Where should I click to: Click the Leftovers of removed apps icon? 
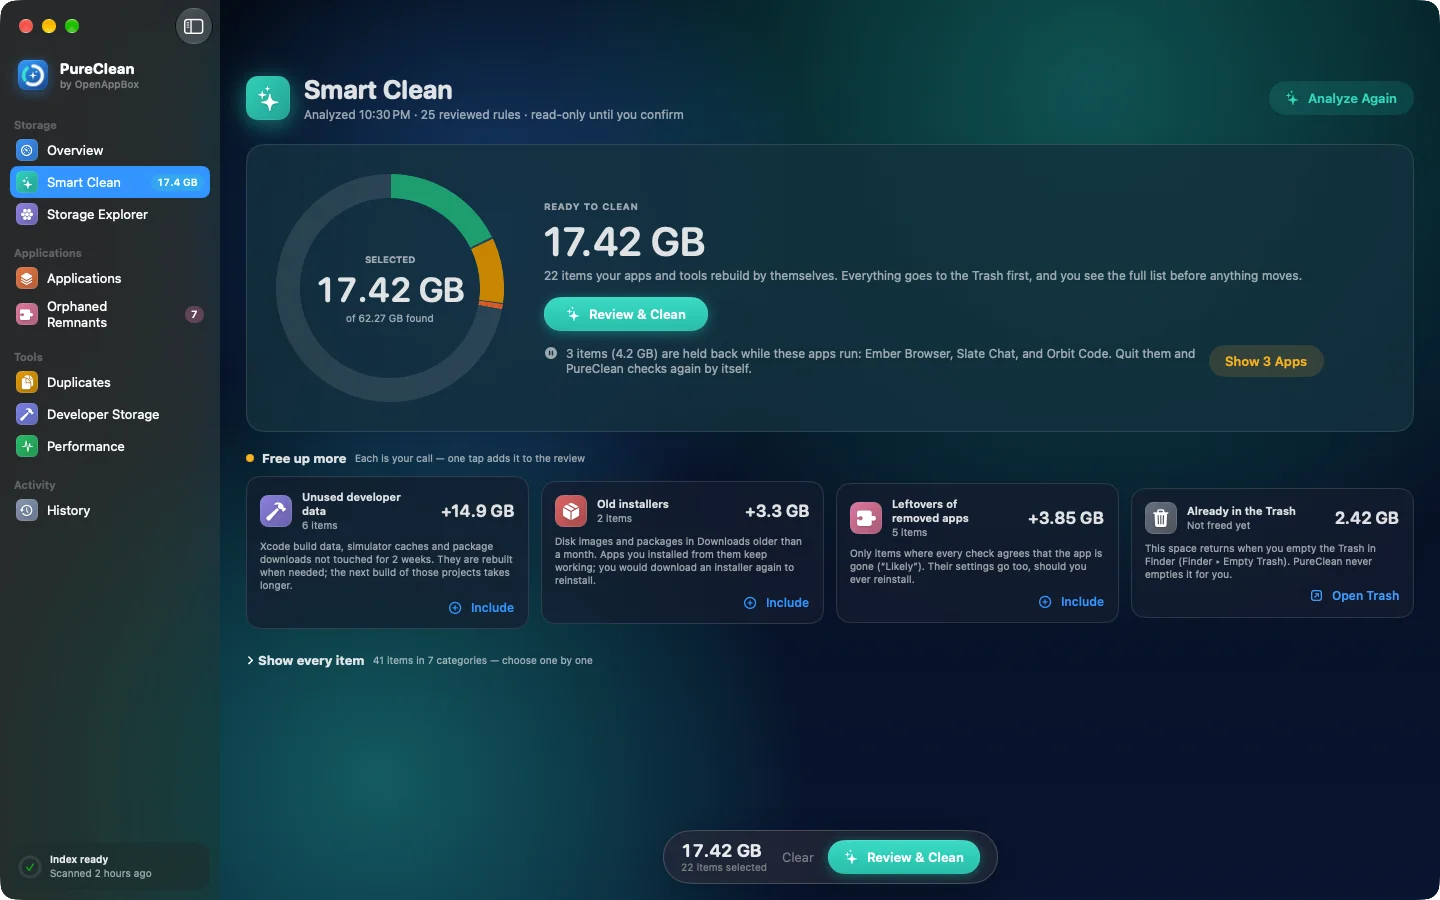coord(866,518)
